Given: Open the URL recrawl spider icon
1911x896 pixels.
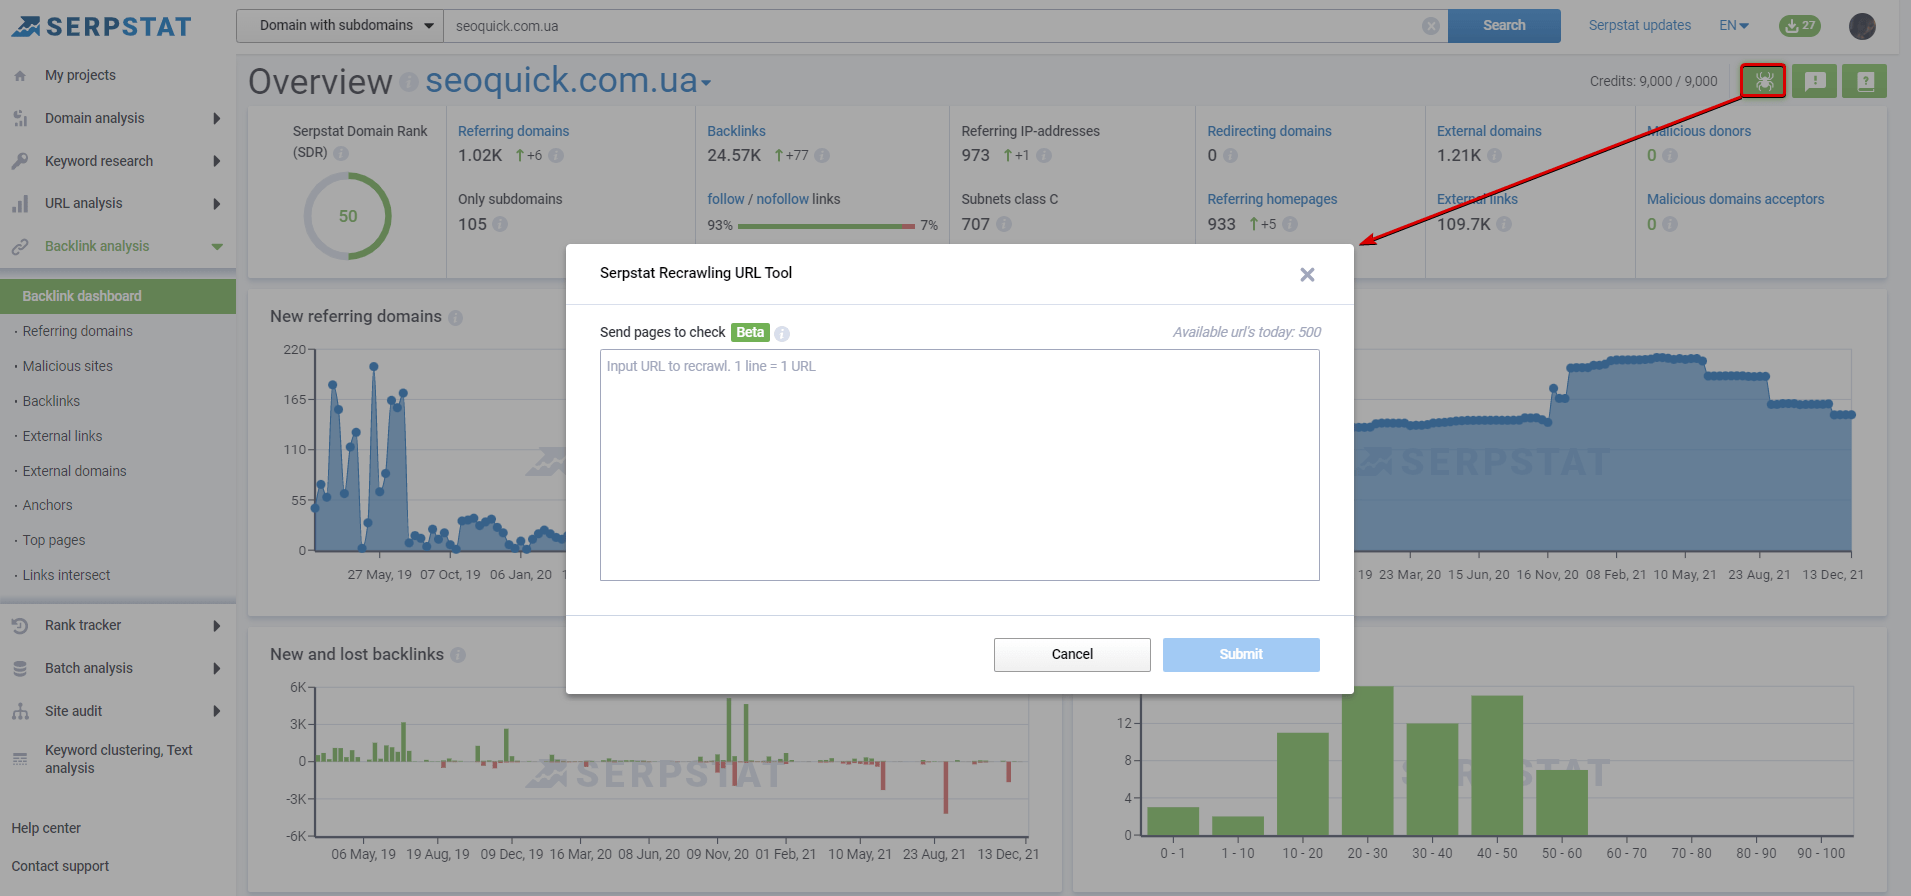Looking at the screenshot, I should (1763, 81).
